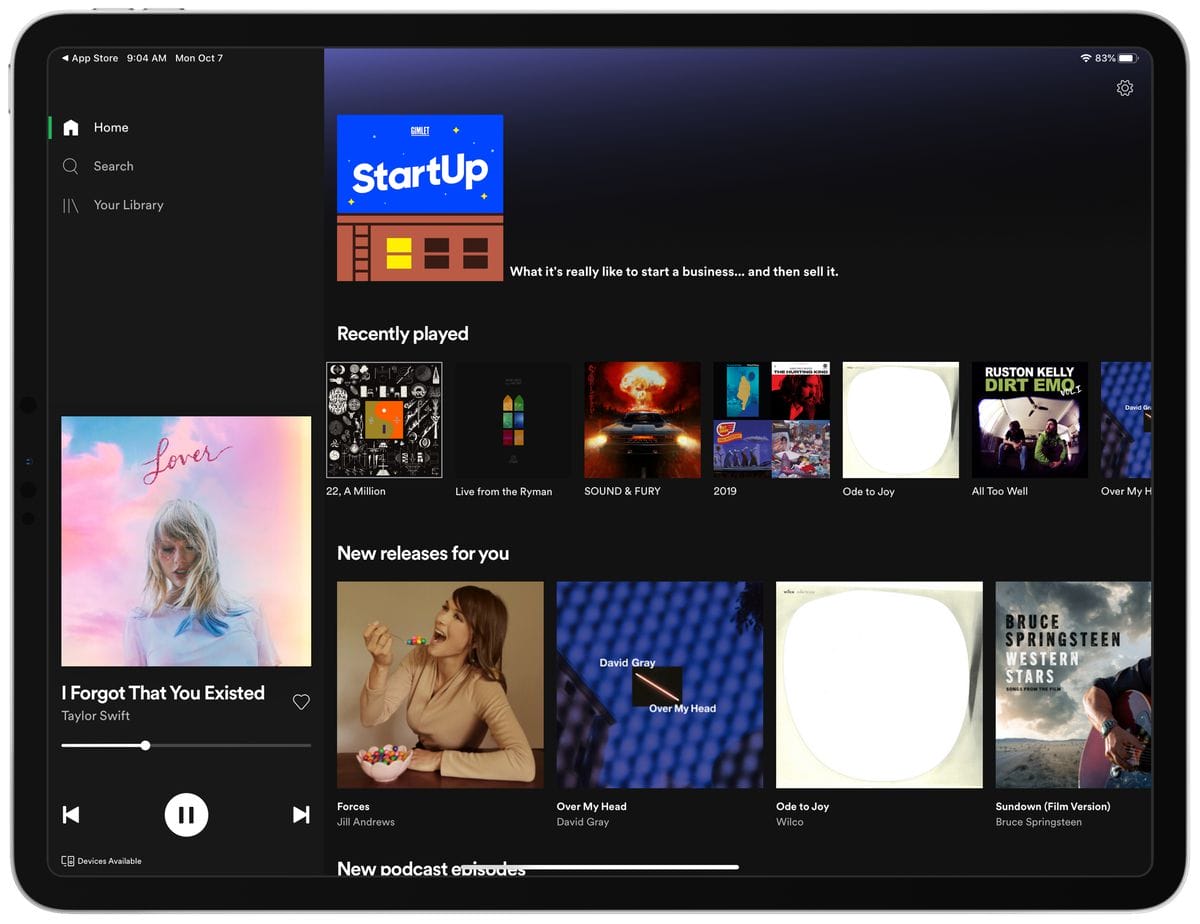Expand the Recently played section heading
The height and width of the screenshot is (924, 1200).
tap(402, 333)
